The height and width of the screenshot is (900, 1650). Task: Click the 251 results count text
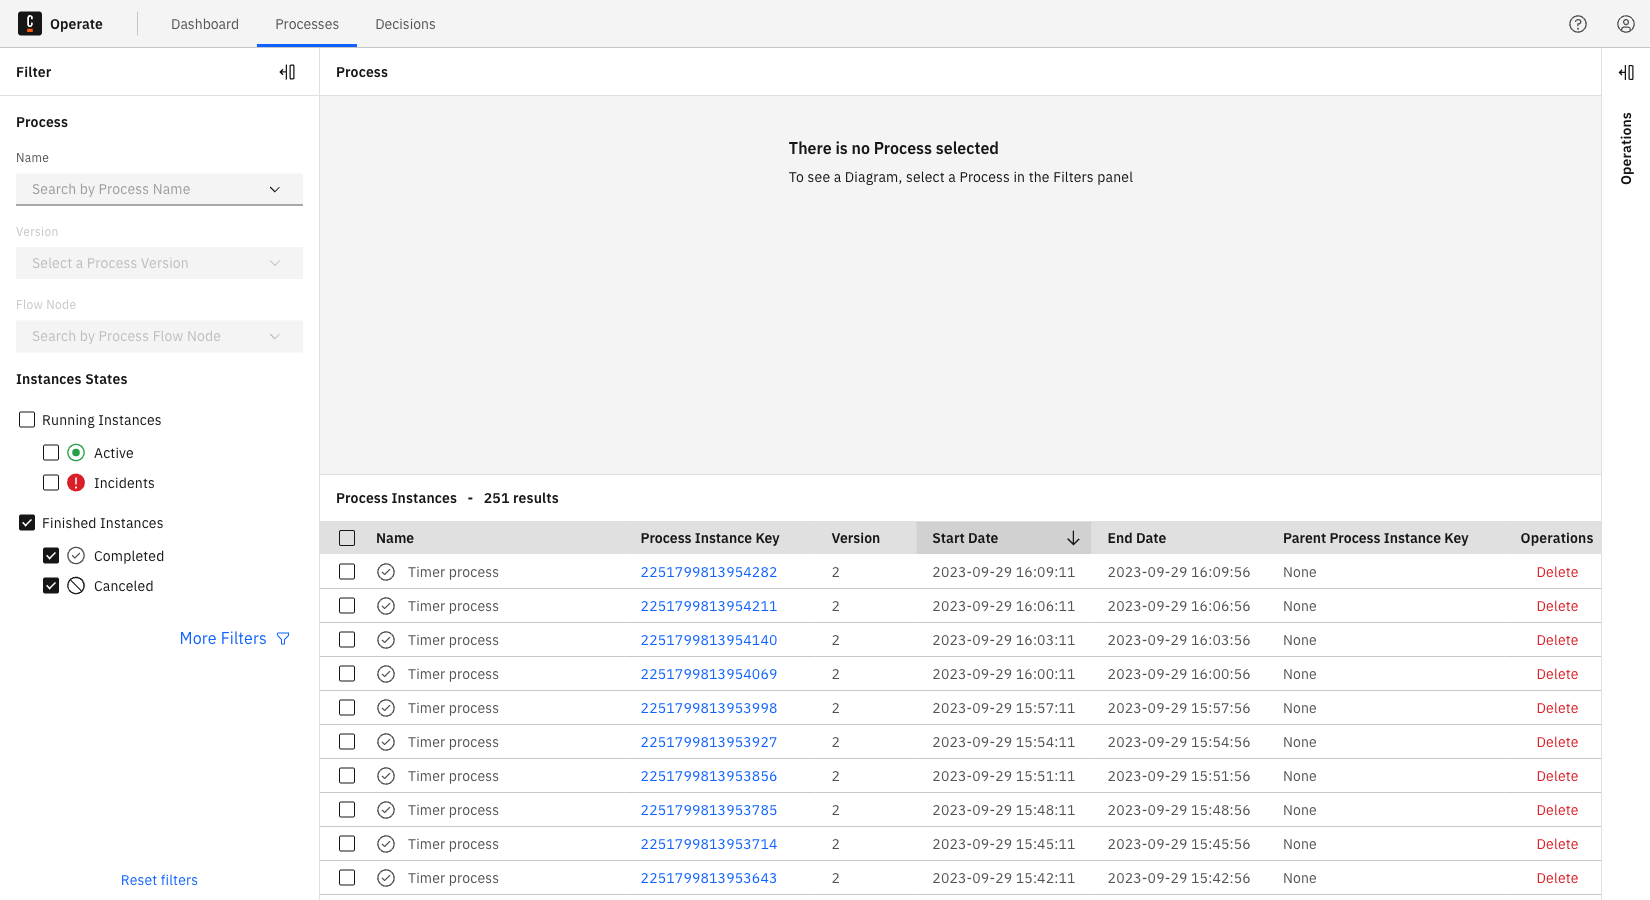coord(521,498)
